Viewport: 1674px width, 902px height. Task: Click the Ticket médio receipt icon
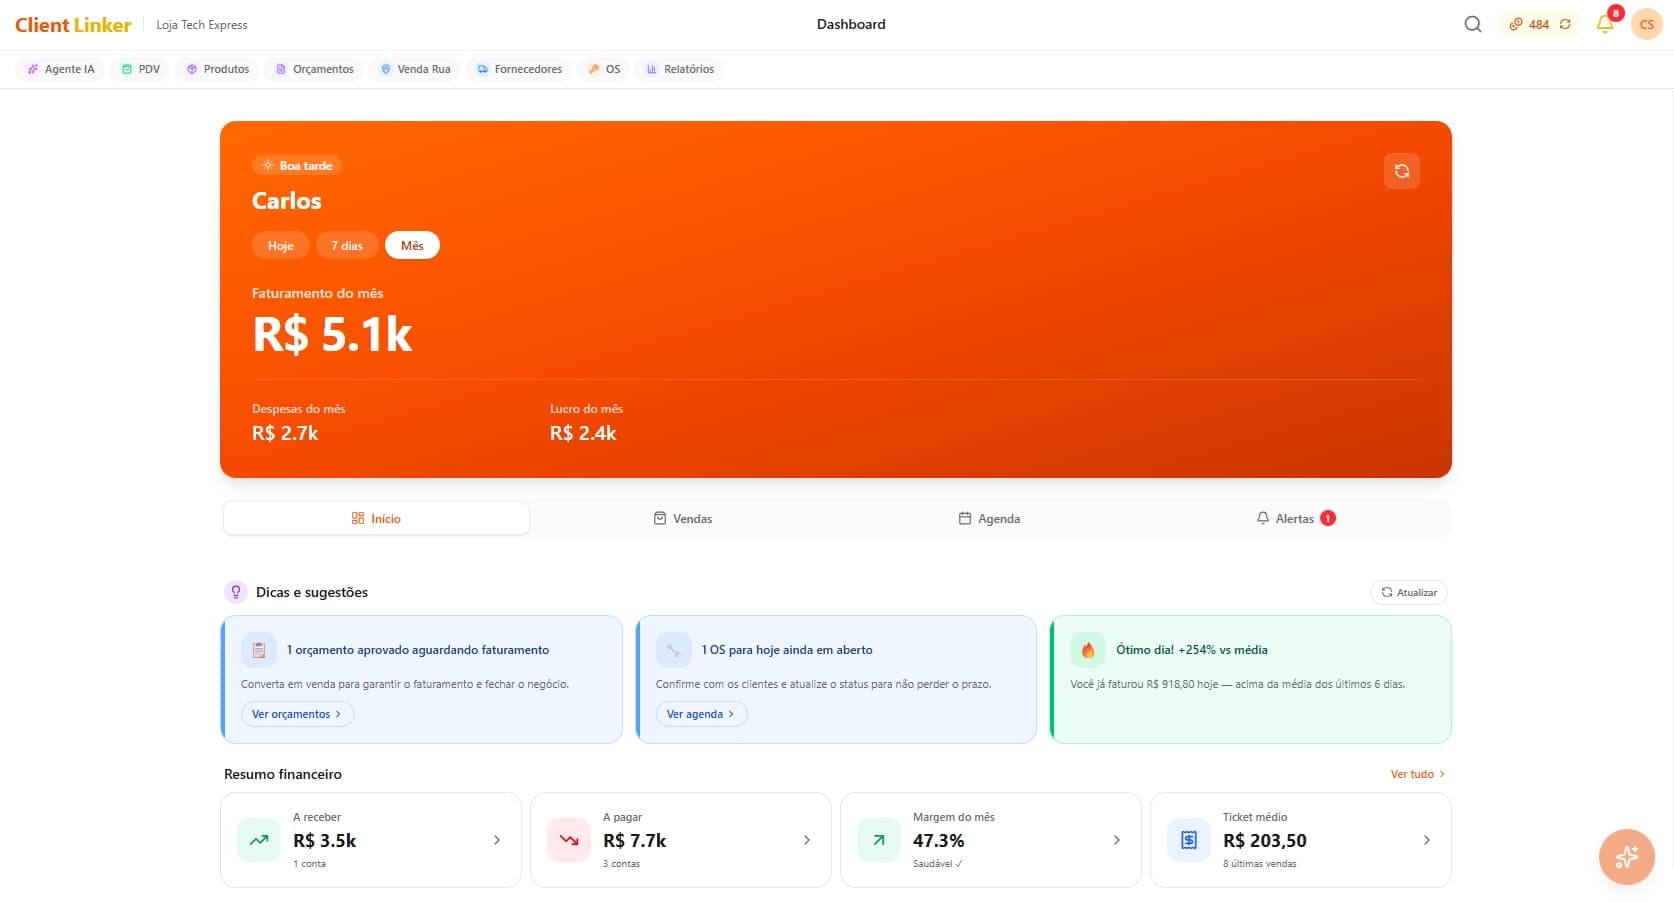(x=1189, y=840)
